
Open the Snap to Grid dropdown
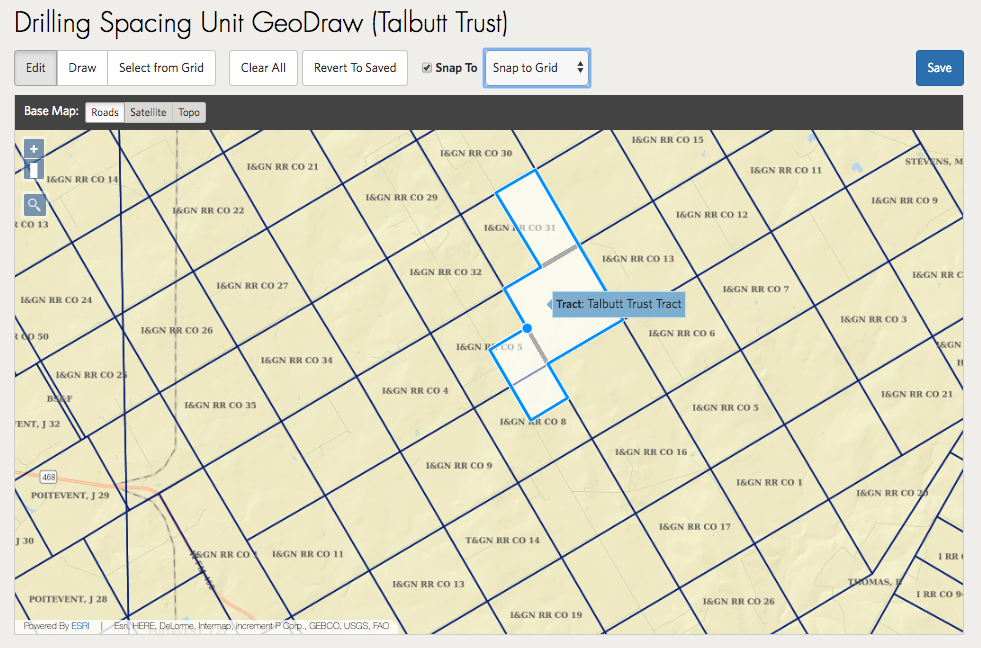coord(537,68)
